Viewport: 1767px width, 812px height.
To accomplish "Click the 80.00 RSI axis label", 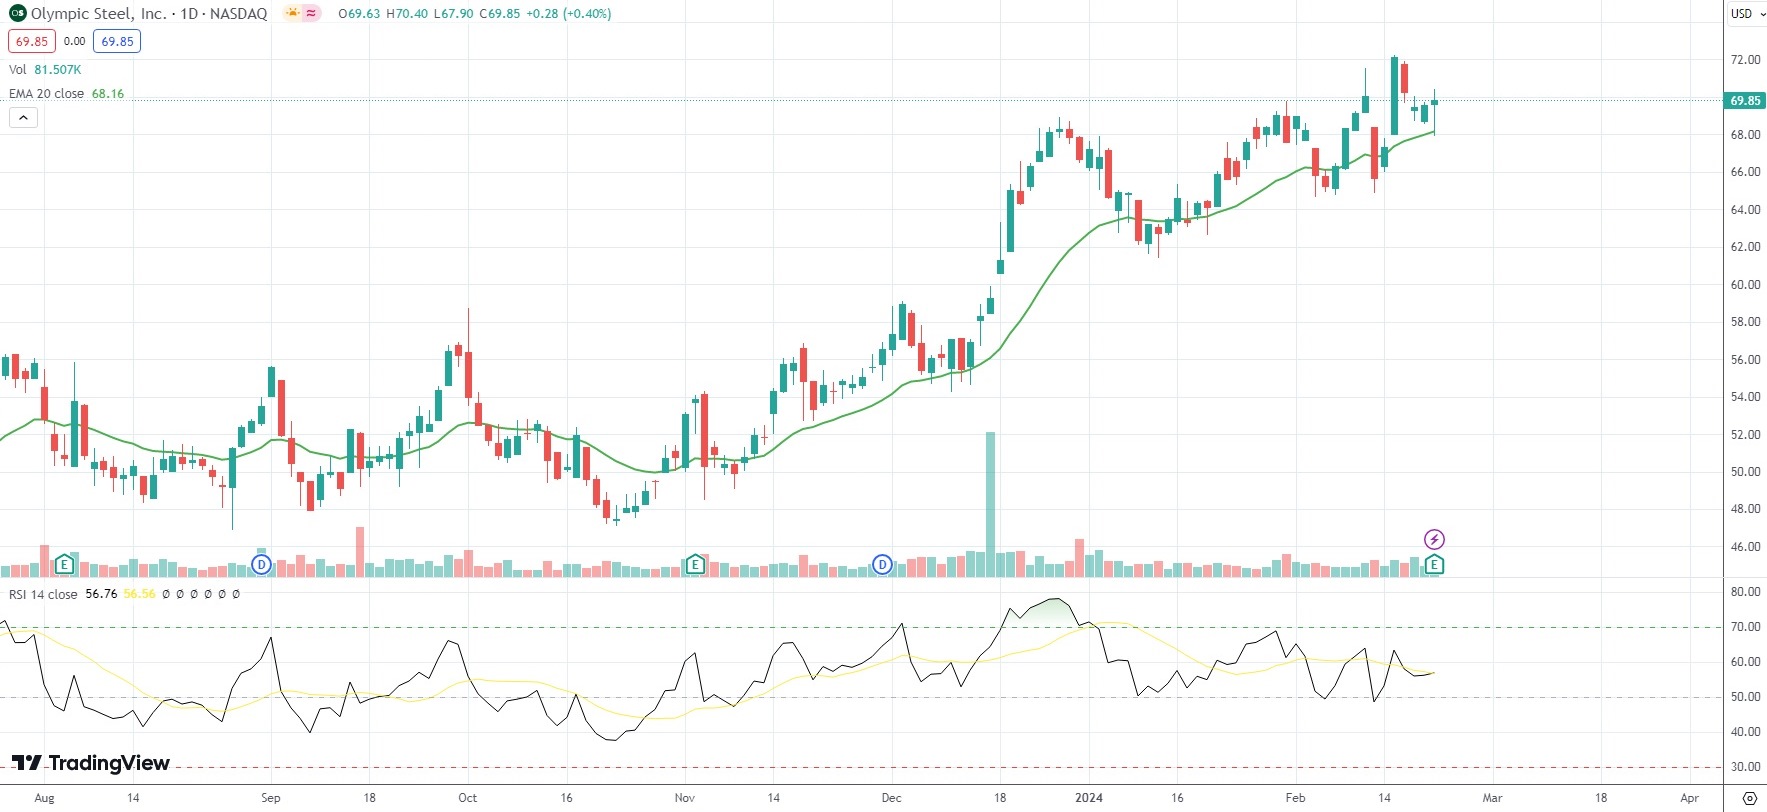I will pos(1745,592).
